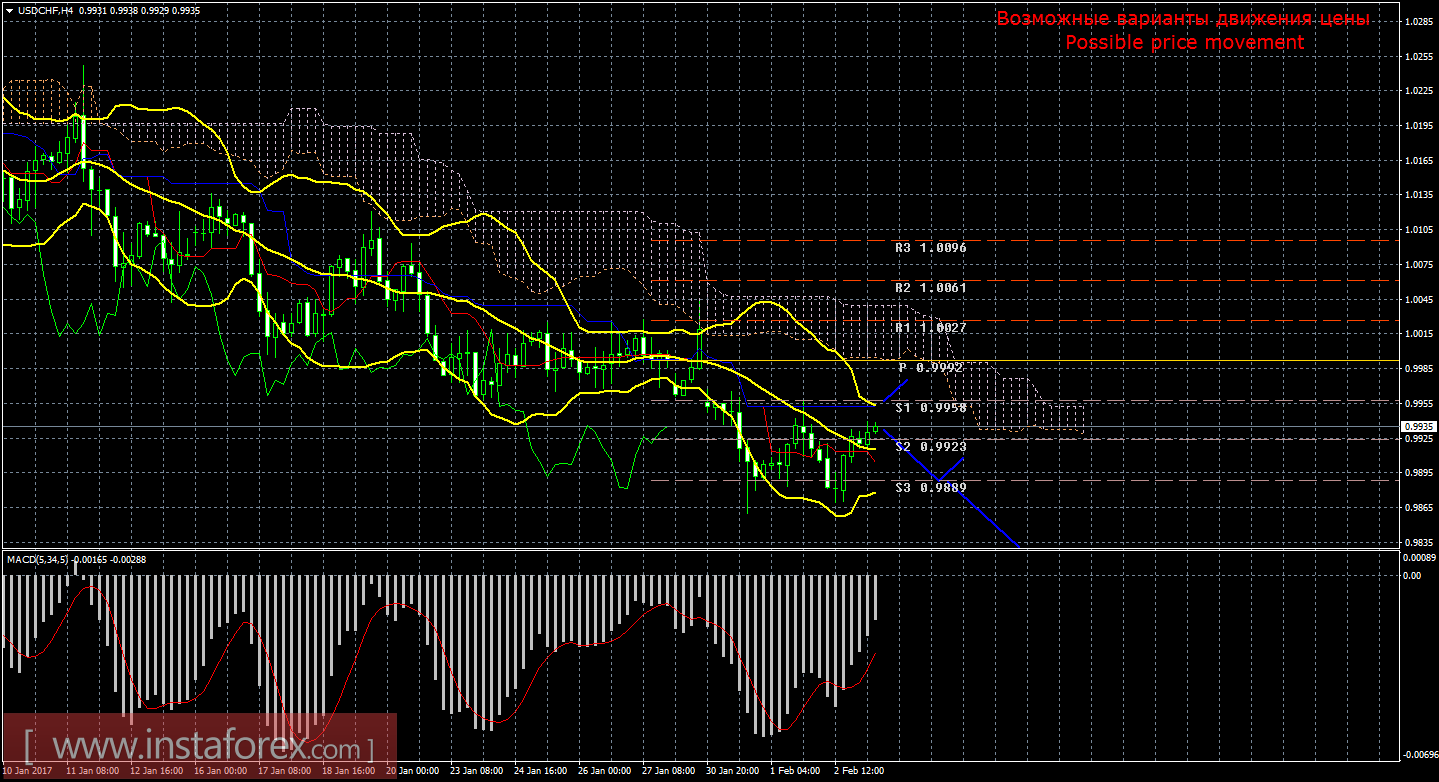Click the 20 Jan 00:00 time axis label
The height and width of the screenshot is (782, 1439).
pyautogui.click(x=411, y=771)
